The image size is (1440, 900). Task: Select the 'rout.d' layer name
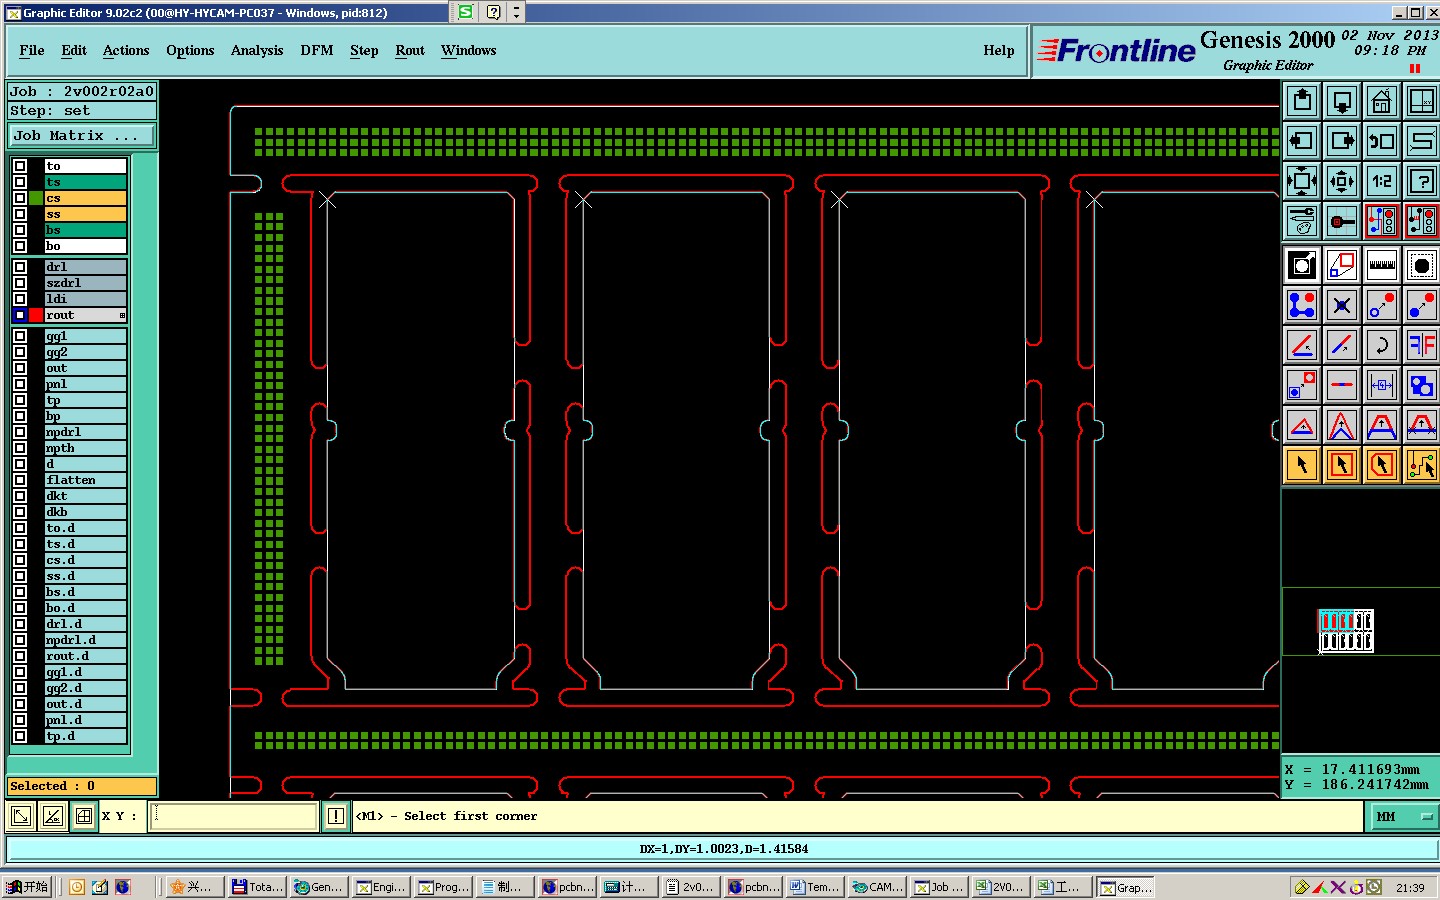click(x=86, y=656)
